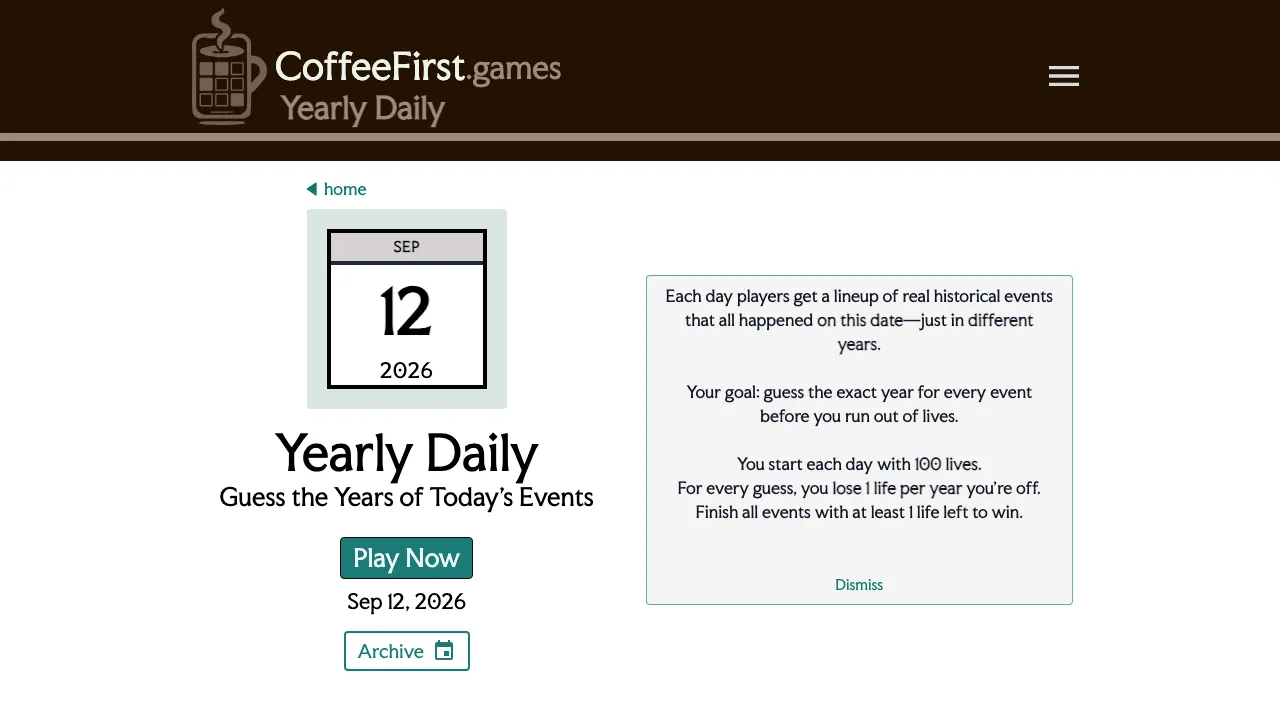The height and width of the screenshot is (720, 1280).
Task: Click the CoffeeFirst.games site title
Action: (418, 67)
